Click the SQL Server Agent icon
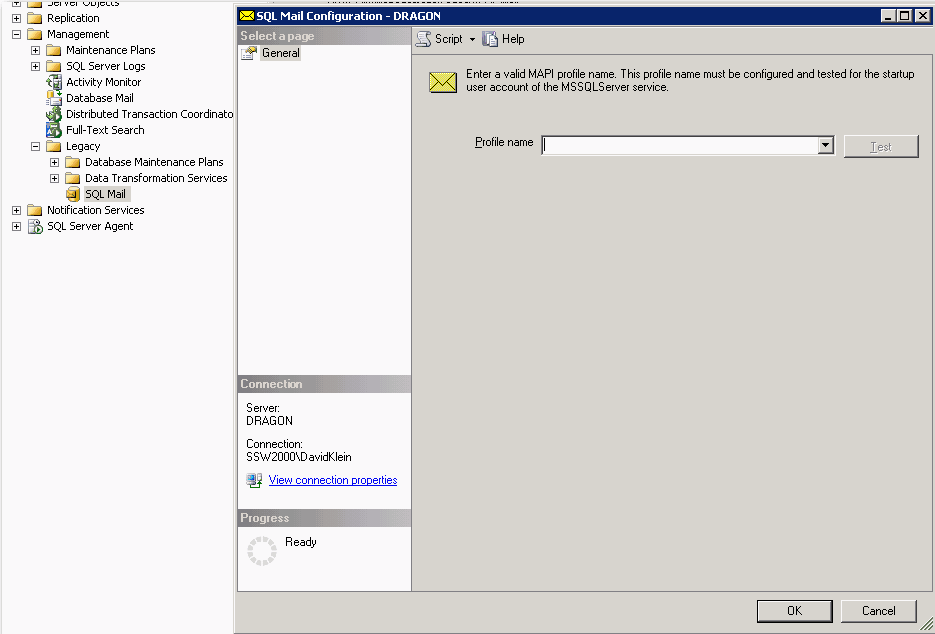Screen dimensions: 935x634 (35, 226)
